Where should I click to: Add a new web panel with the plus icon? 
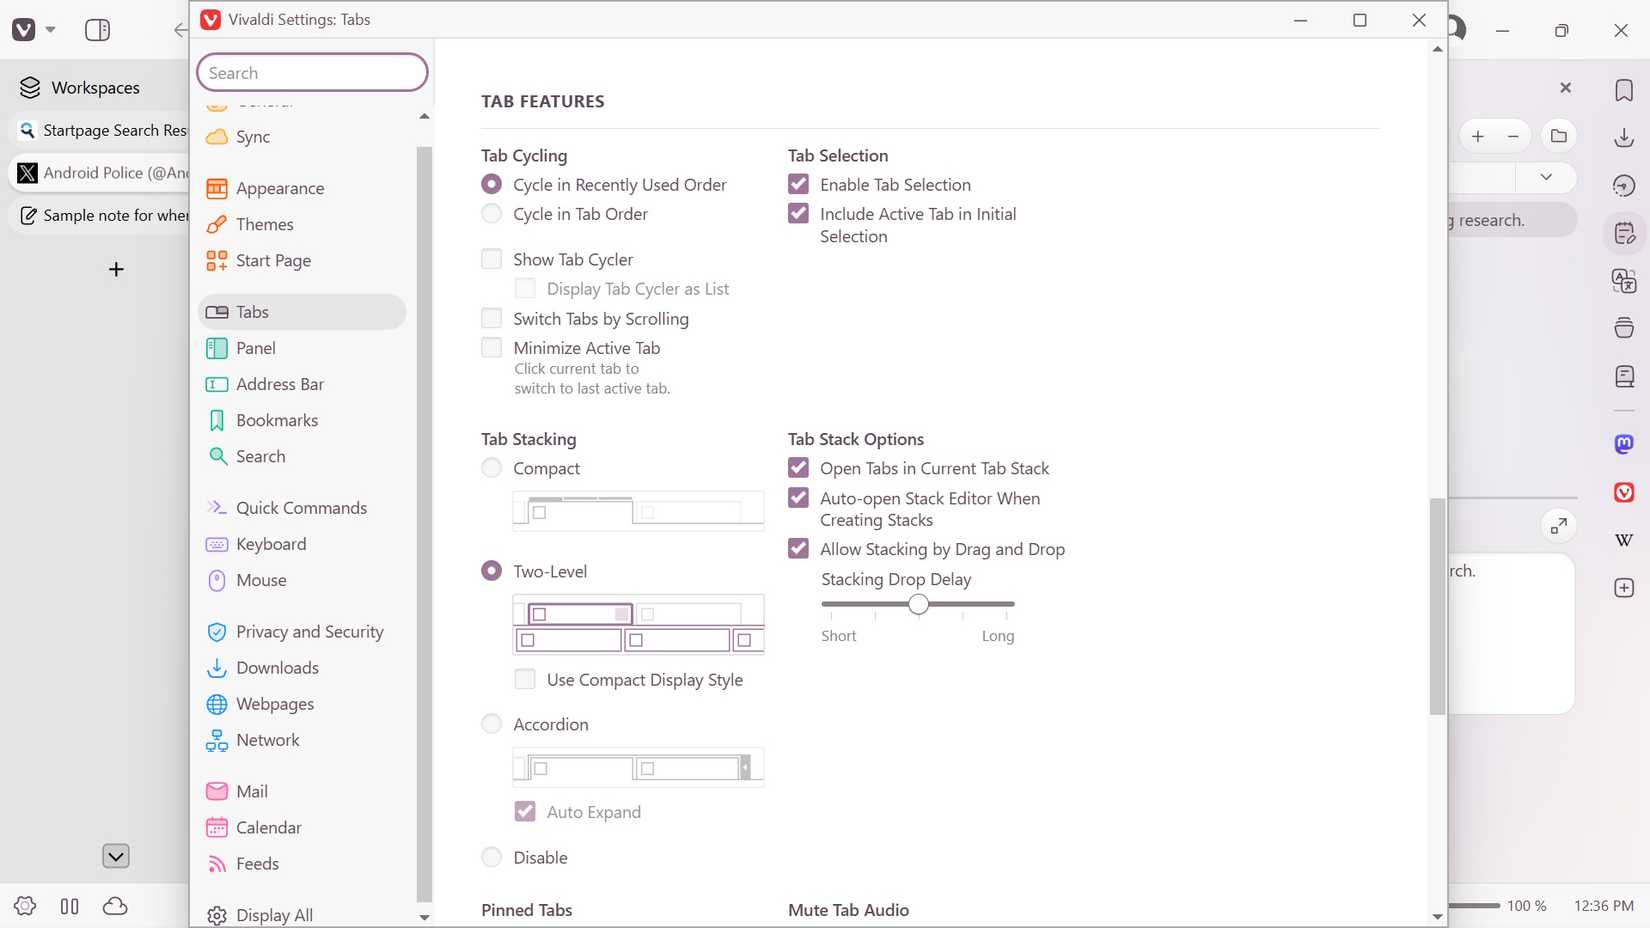pos(1623,588)
